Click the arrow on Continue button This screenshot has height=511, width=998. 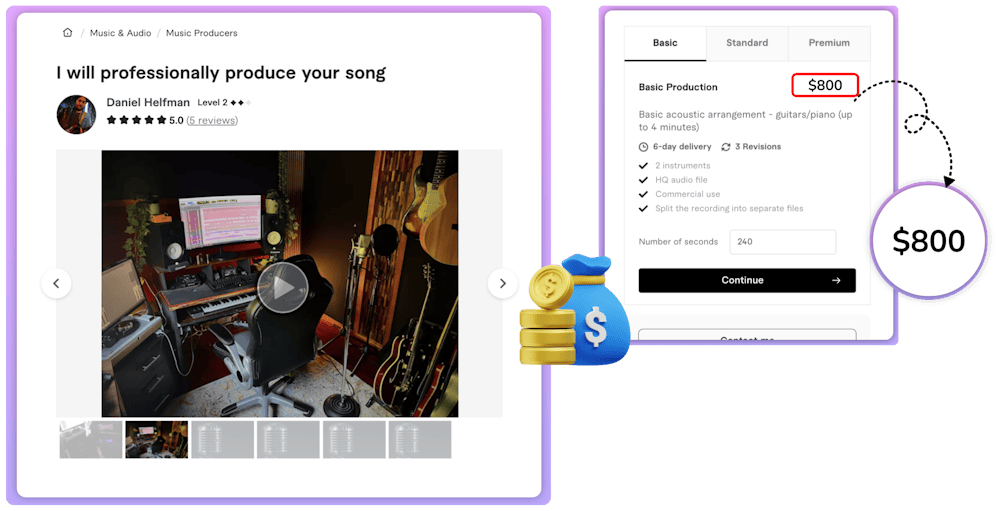point(836,280)
